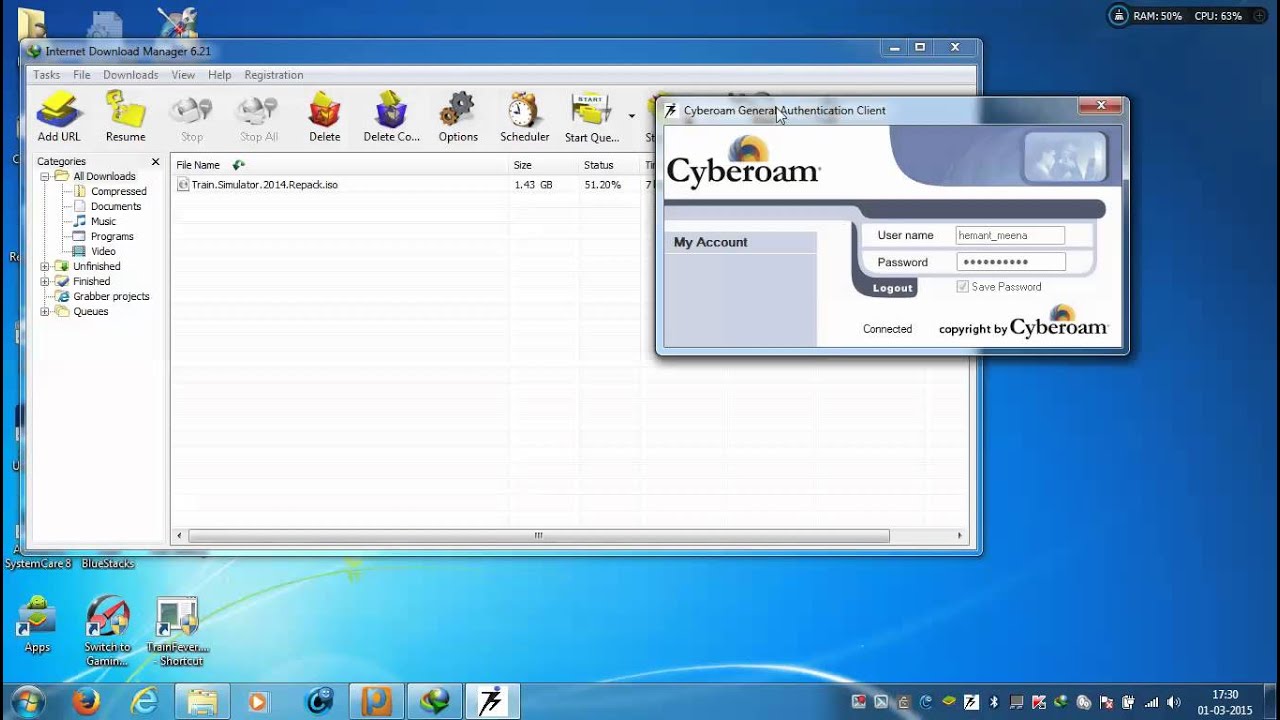Launch Internet Explorer from the taskbar

[x=145, y=702]
